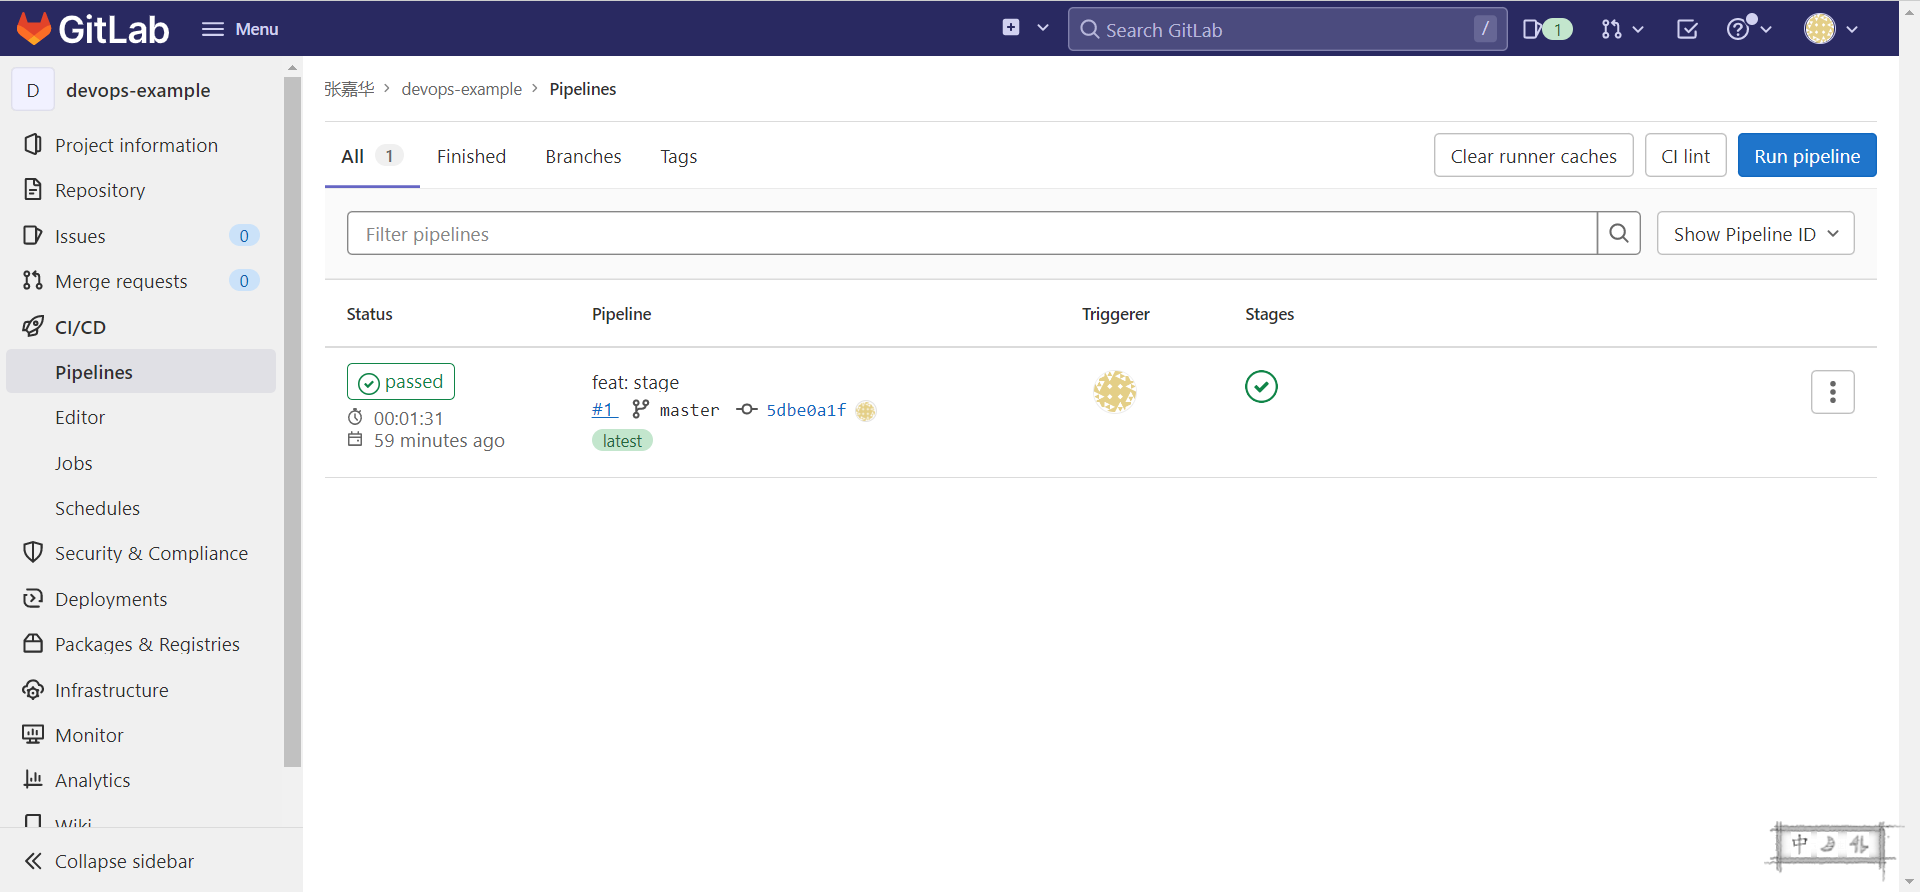
Task: Open issues counter icon in top bar
Action: [1547, 29]
